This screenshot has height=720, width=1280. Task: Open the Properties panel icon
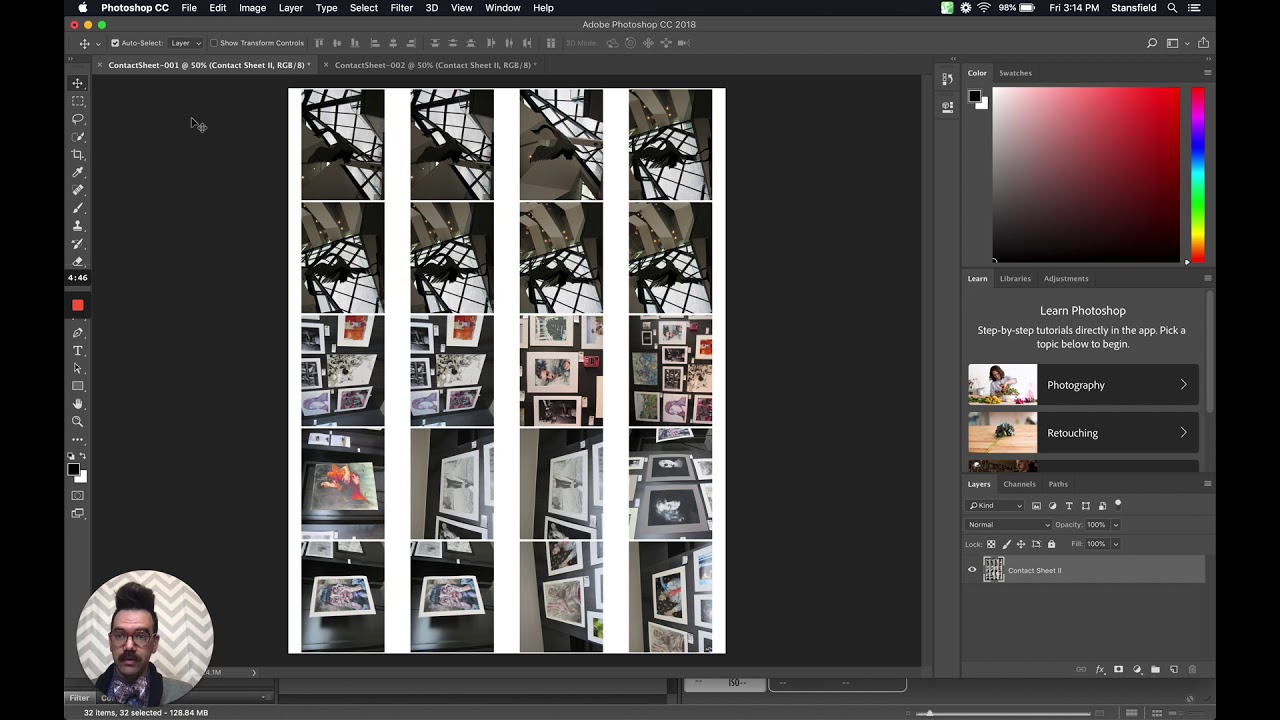point(947,106)
